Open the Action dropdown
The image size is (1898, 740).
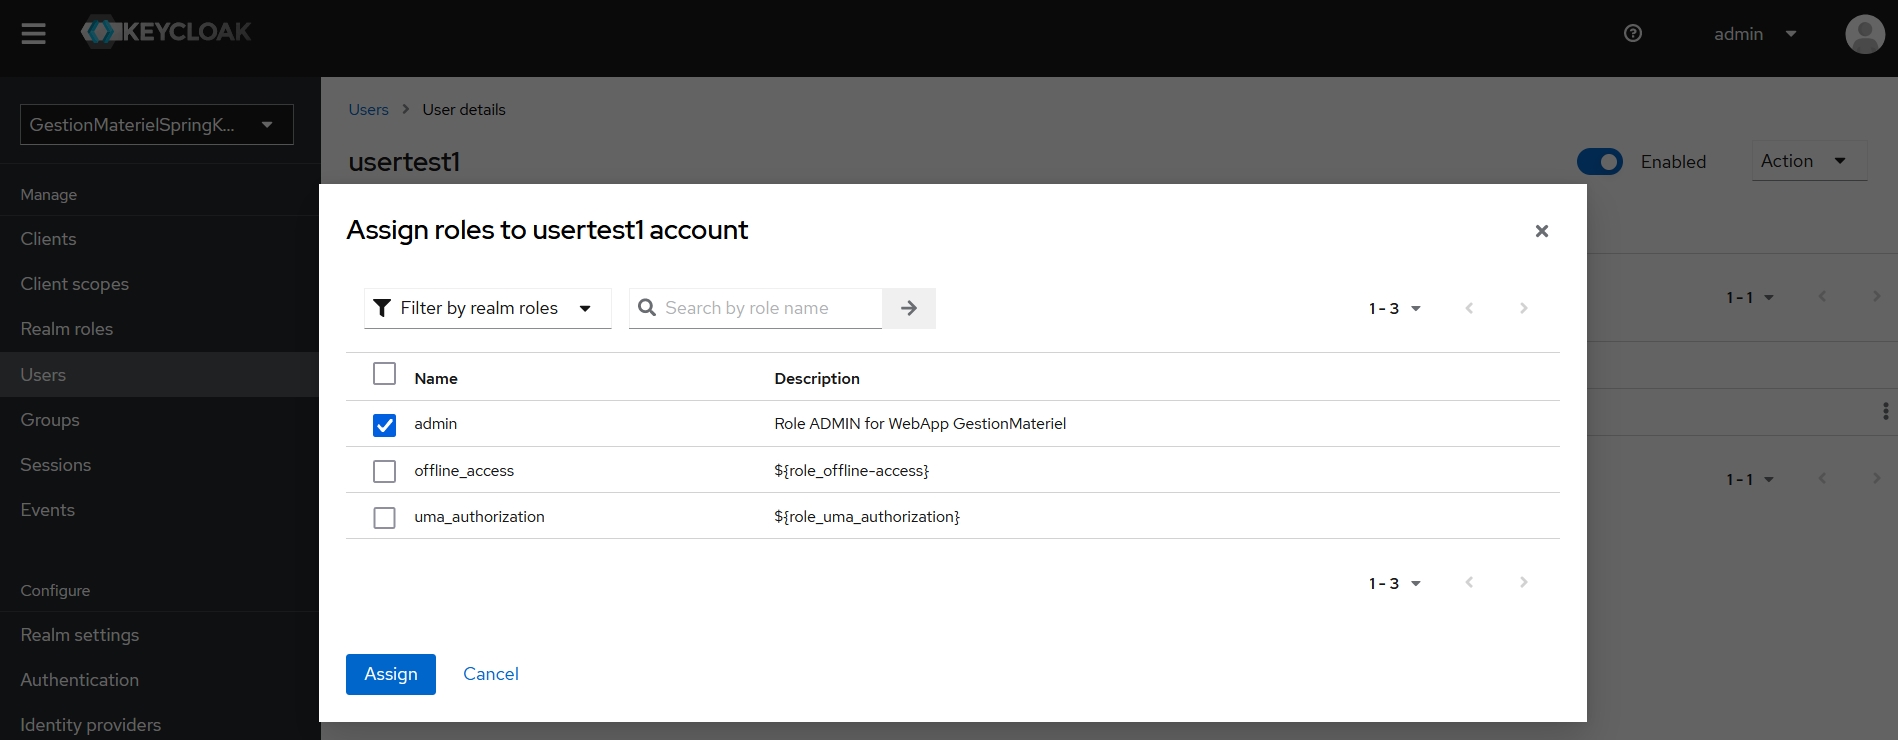1809,161
